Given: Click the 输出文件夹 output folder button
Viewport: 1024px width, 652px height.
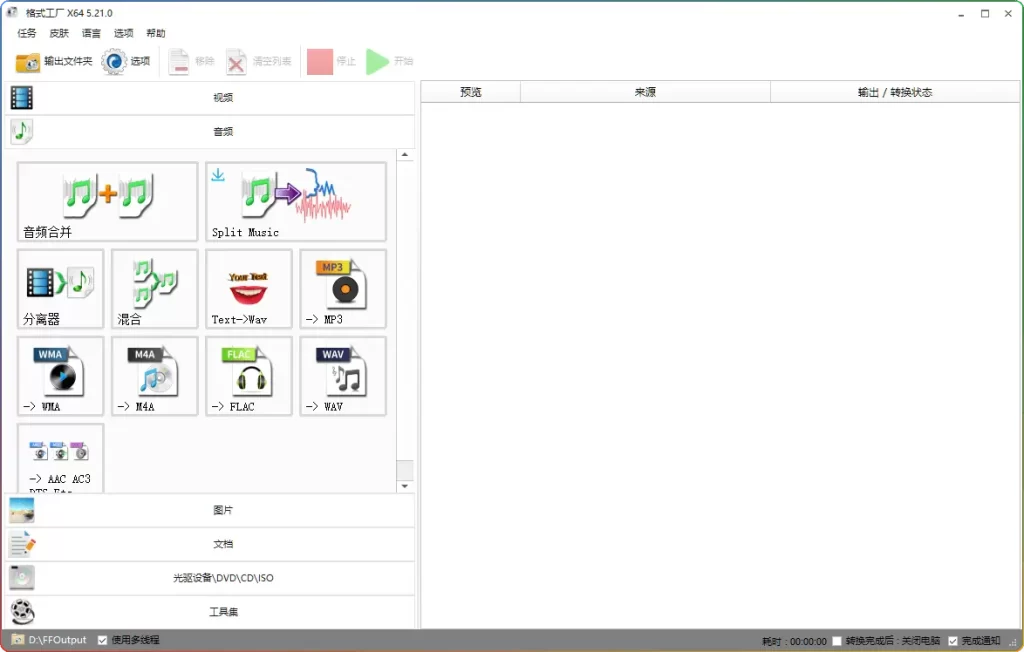Looking at the screenshot, I should click(x=54, y=61).
